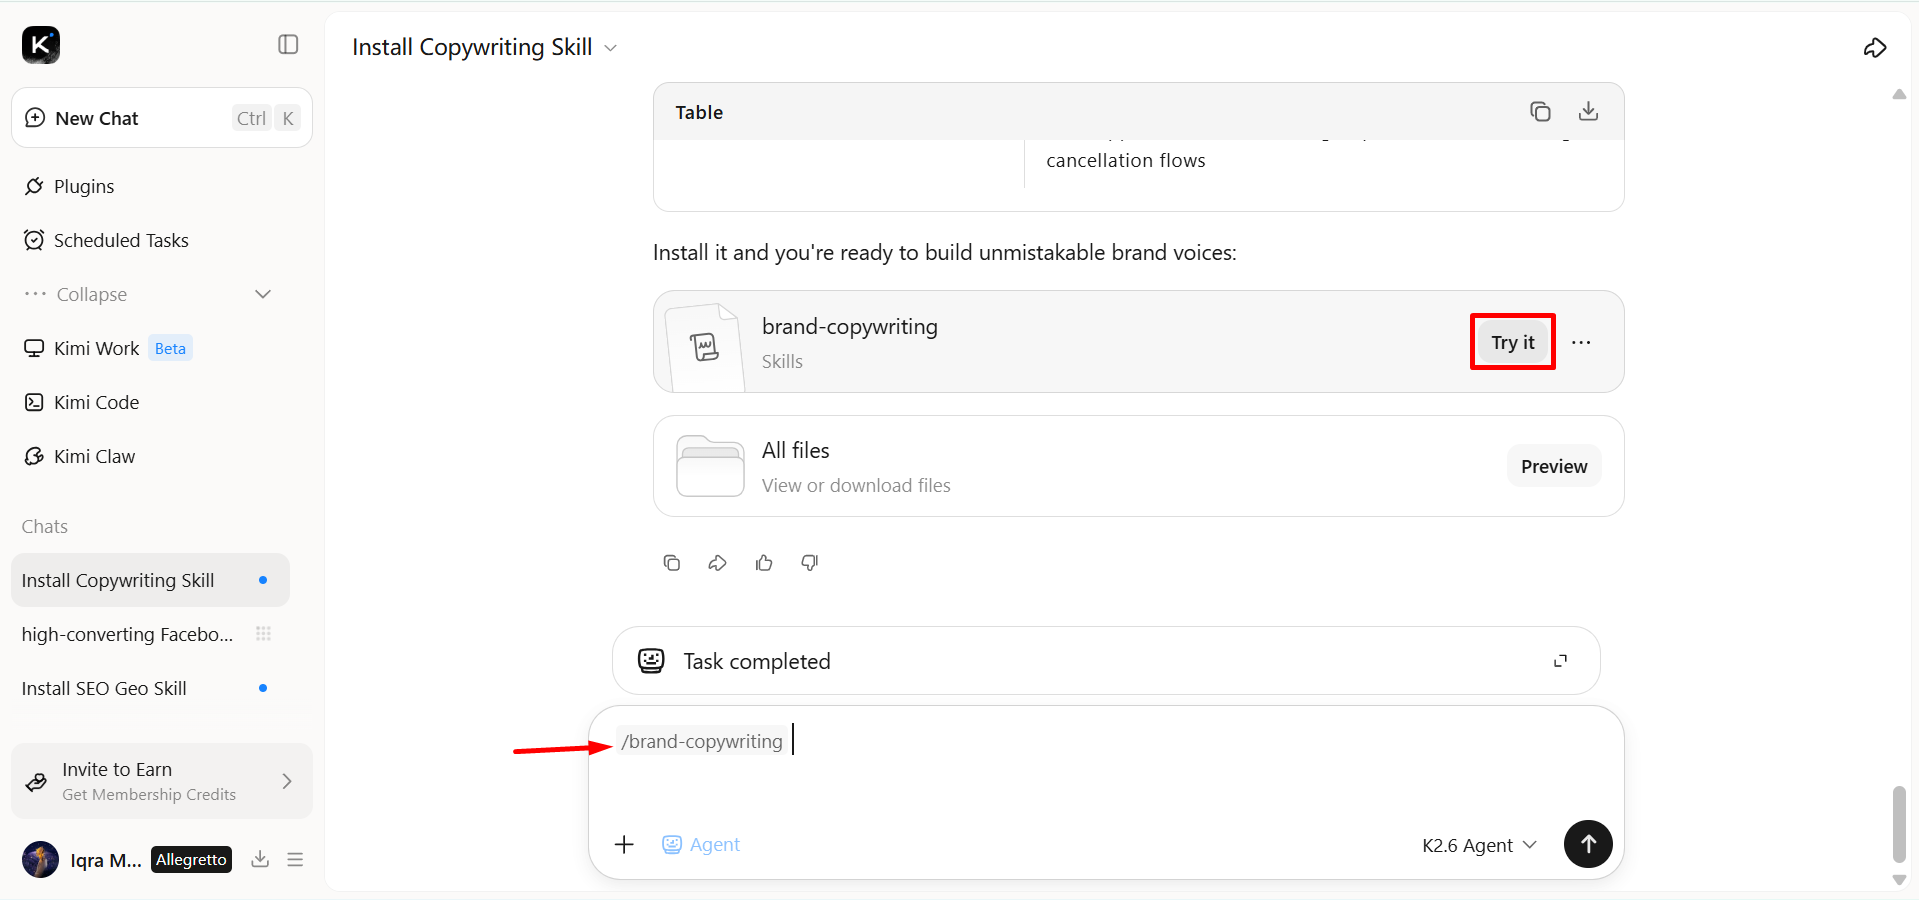
Task: Click the Allegretto membership badge
Action: click(191, 859)
